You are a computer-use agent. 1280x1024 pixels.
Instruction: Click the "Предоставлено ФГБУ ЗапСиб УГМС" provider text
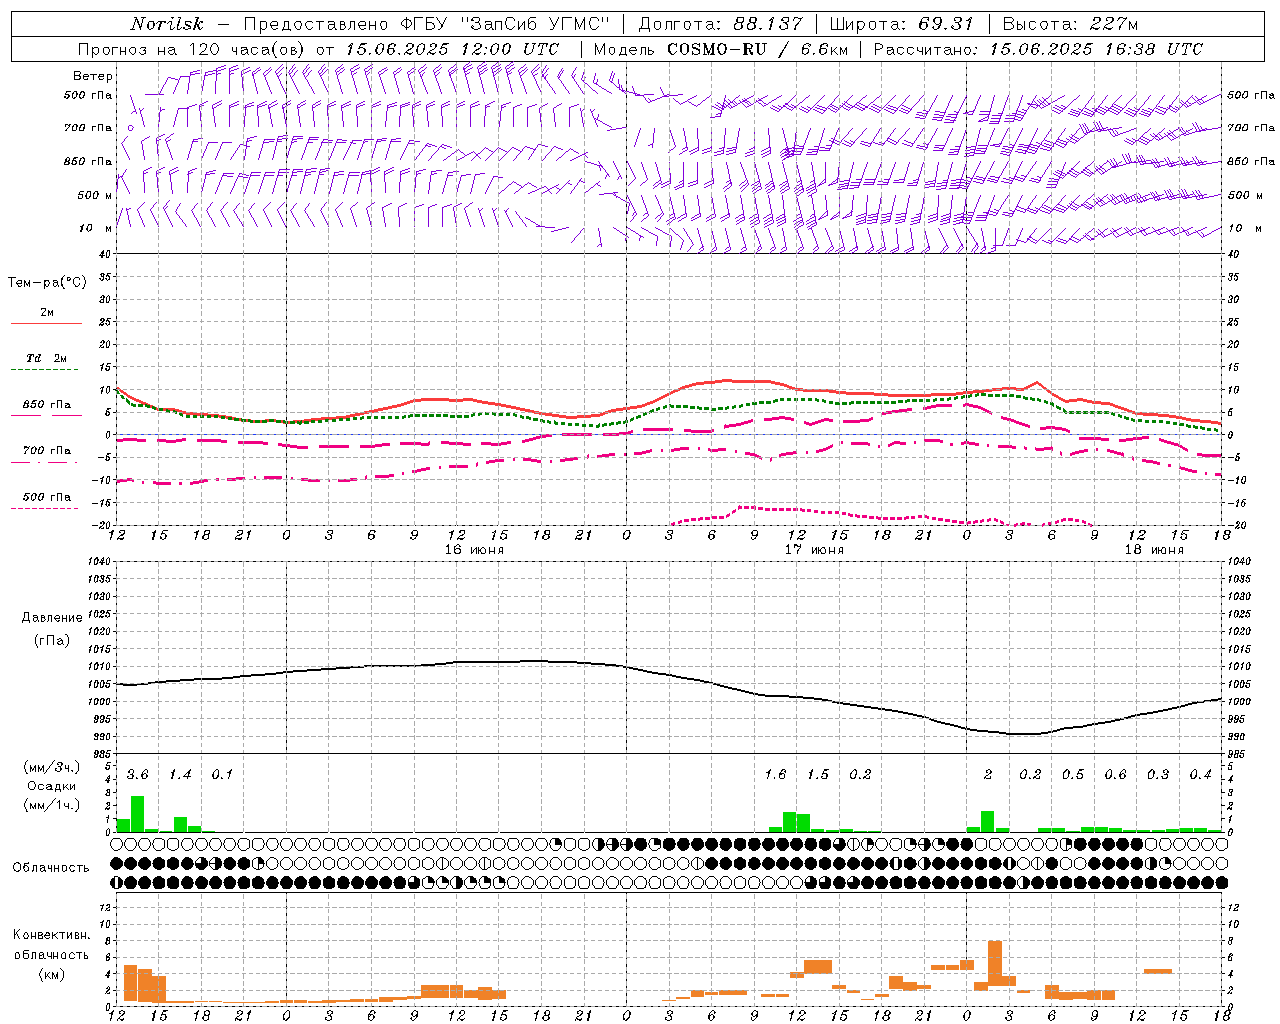click(427, 24)
